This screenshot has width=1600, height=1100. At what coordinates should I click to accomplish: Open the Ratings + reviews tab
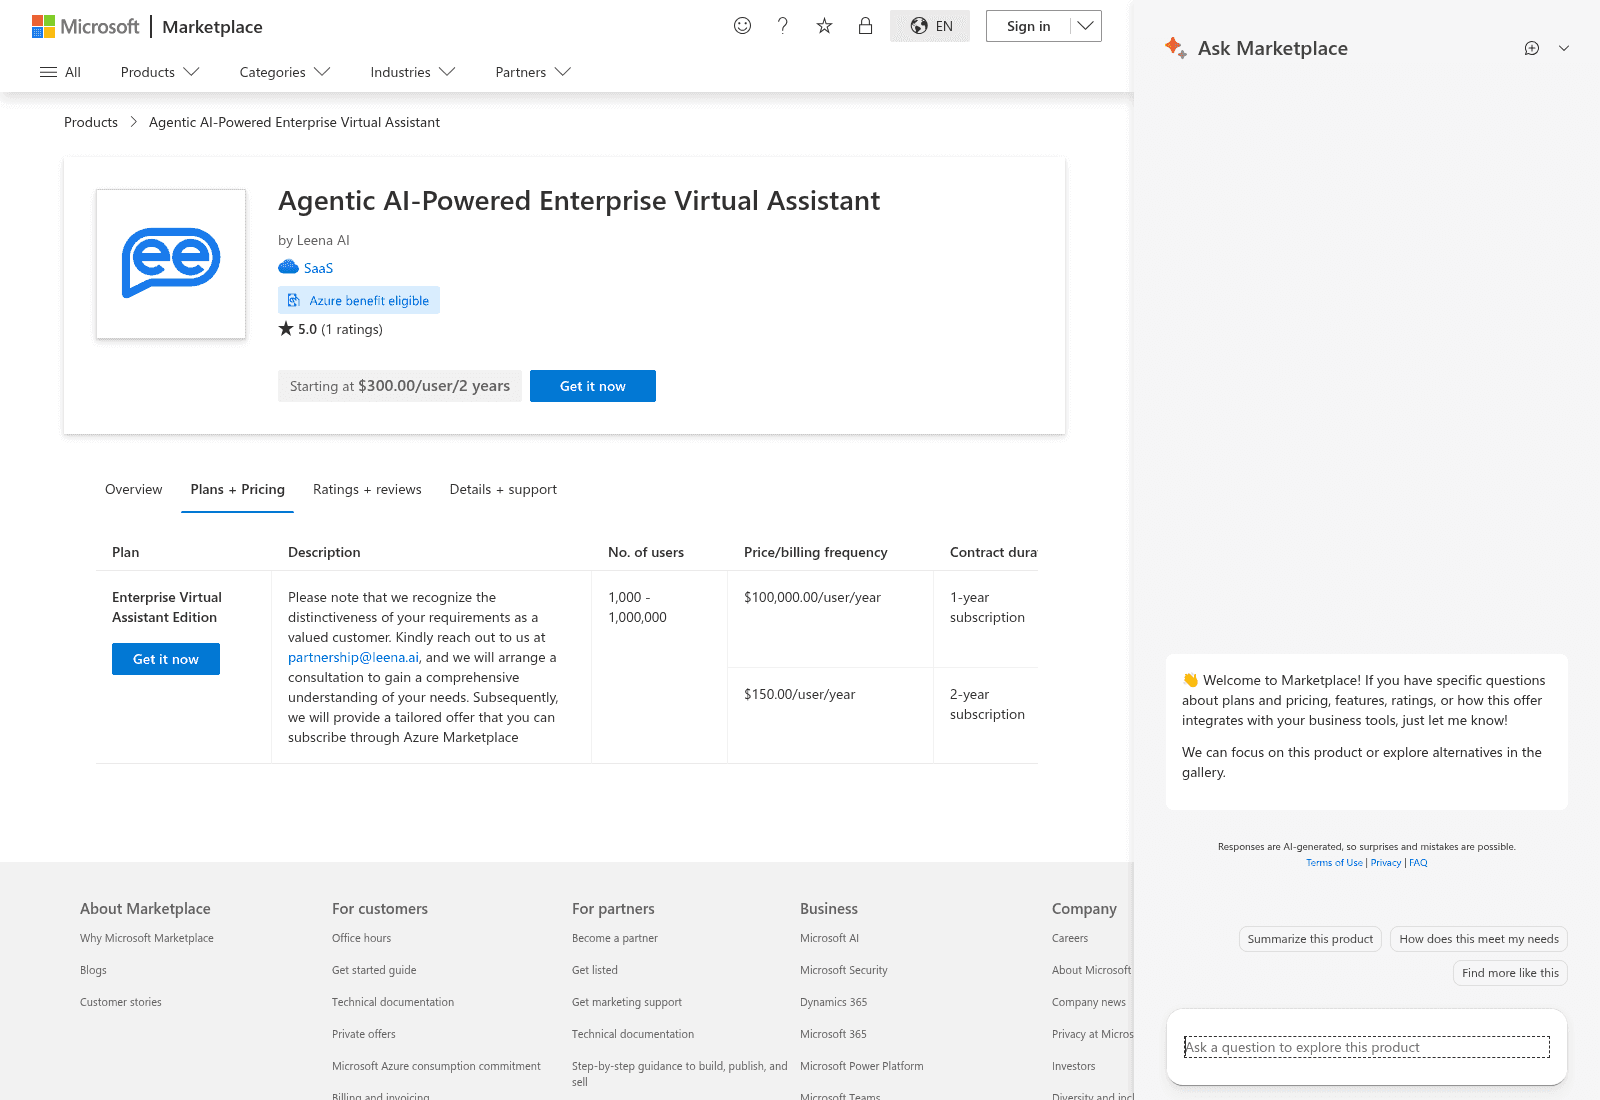[x=367, y=489]
